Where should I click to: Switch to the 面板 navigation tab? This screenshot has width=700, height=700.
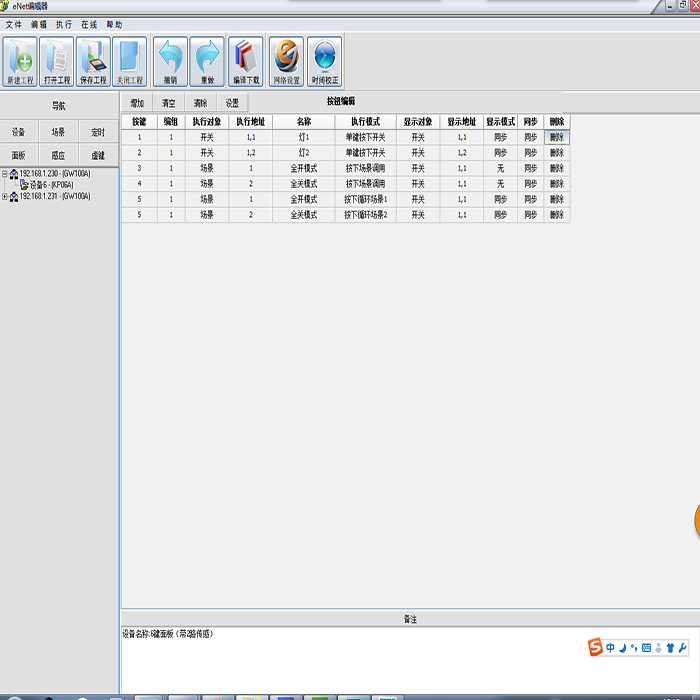coord(19,155)
